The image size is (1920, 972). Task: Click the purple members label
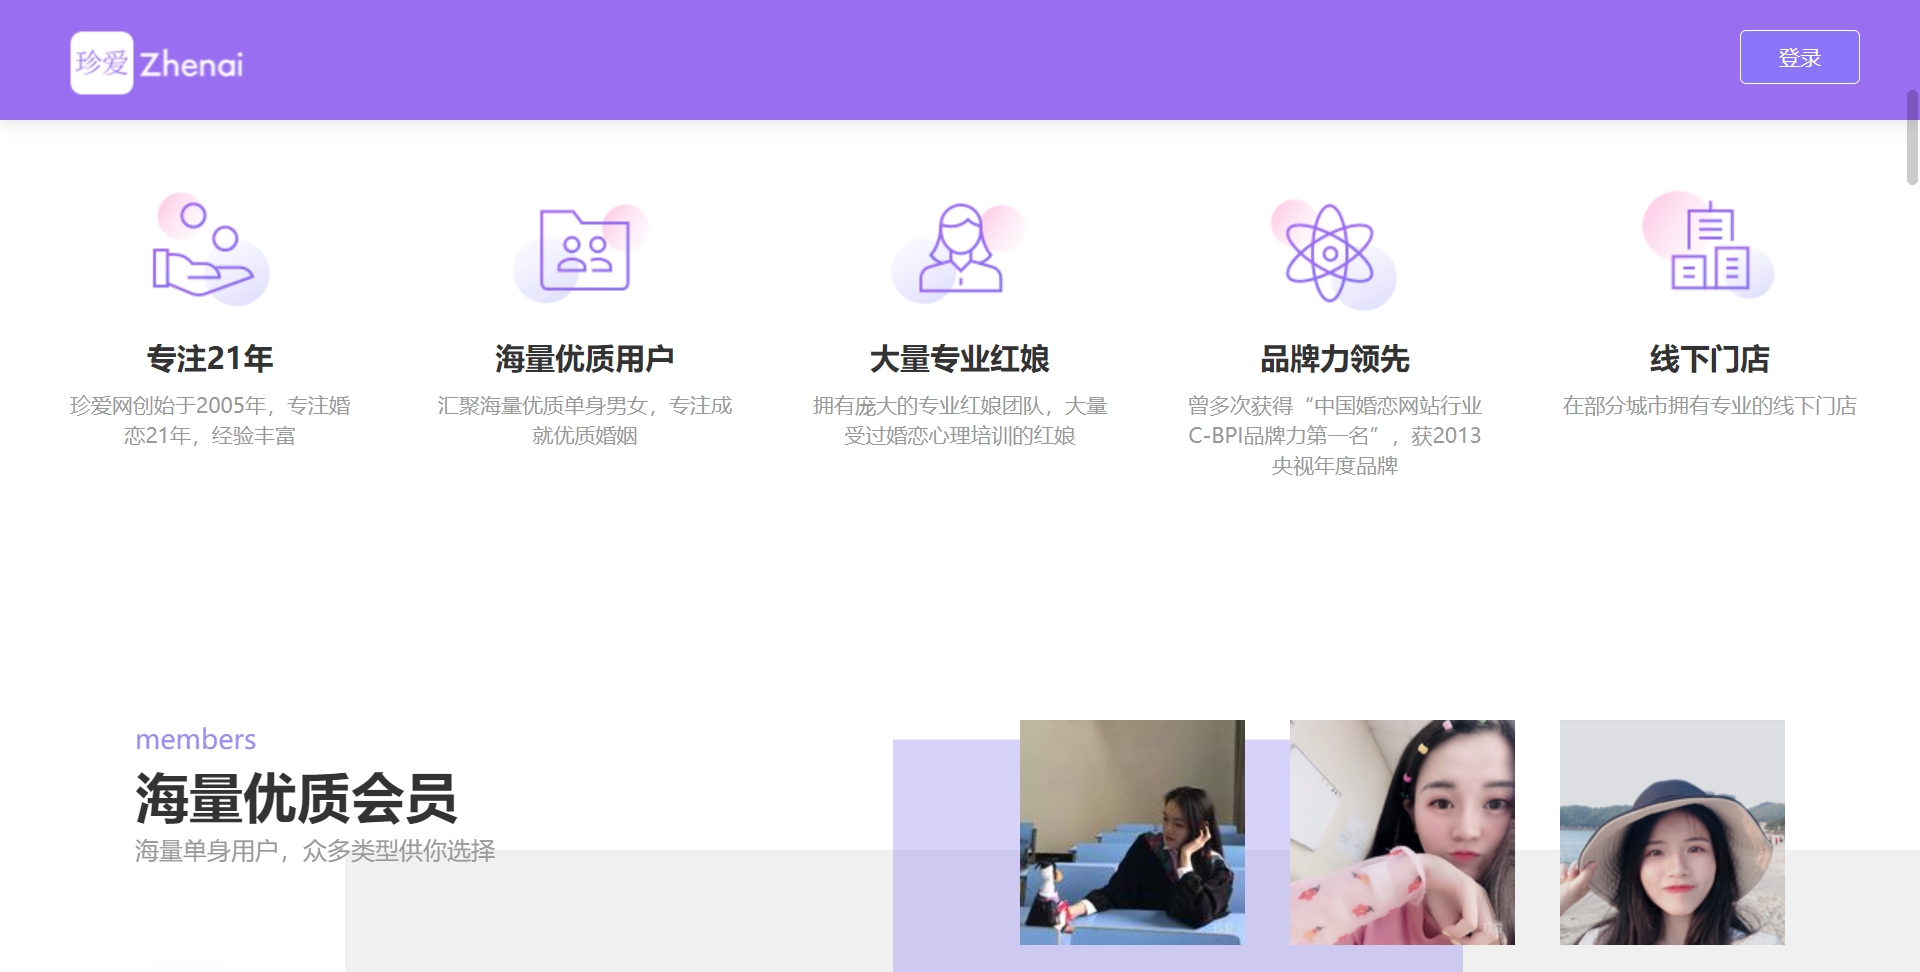click(x=196, y=739)
